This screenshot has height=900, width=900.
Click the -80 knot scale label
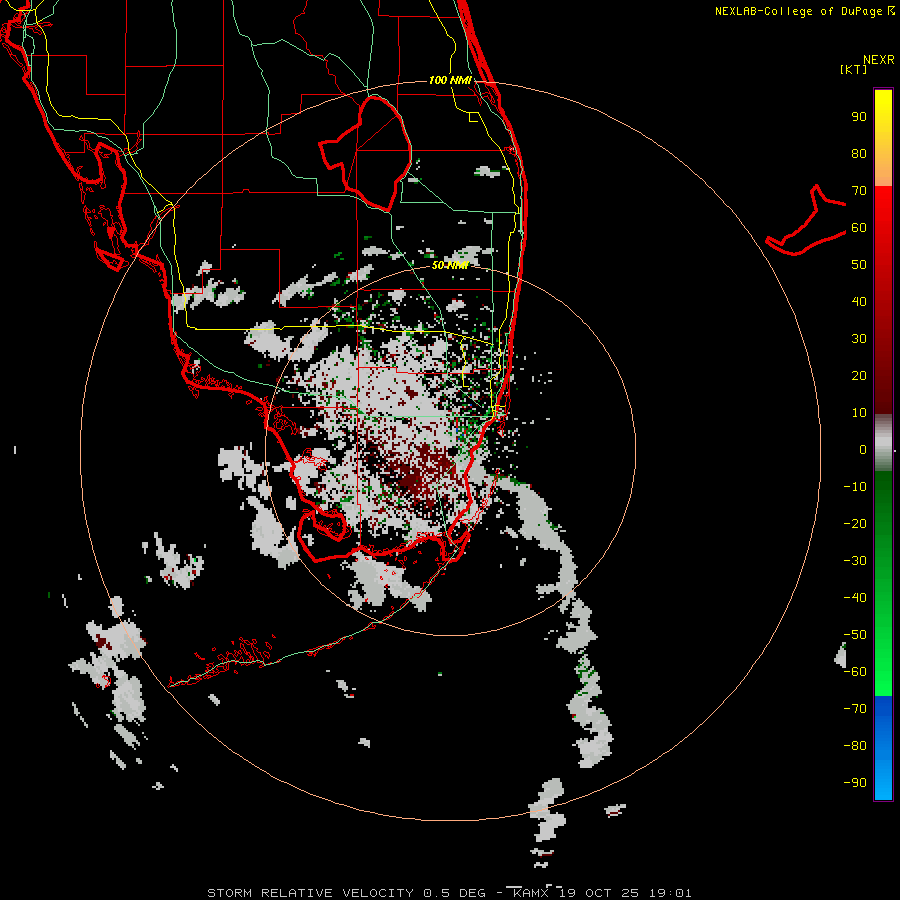(855, 746)
